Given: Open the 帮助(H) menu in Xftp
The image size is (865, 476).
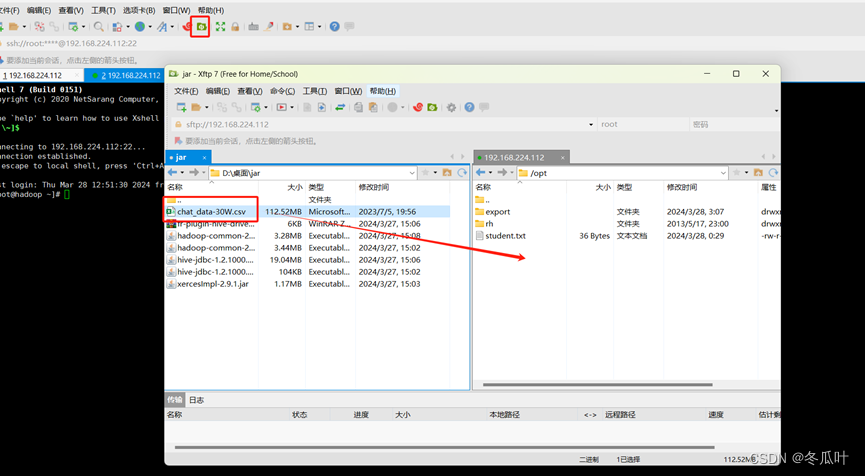Looking at the screenshot, I should click(x=383, y=91).
